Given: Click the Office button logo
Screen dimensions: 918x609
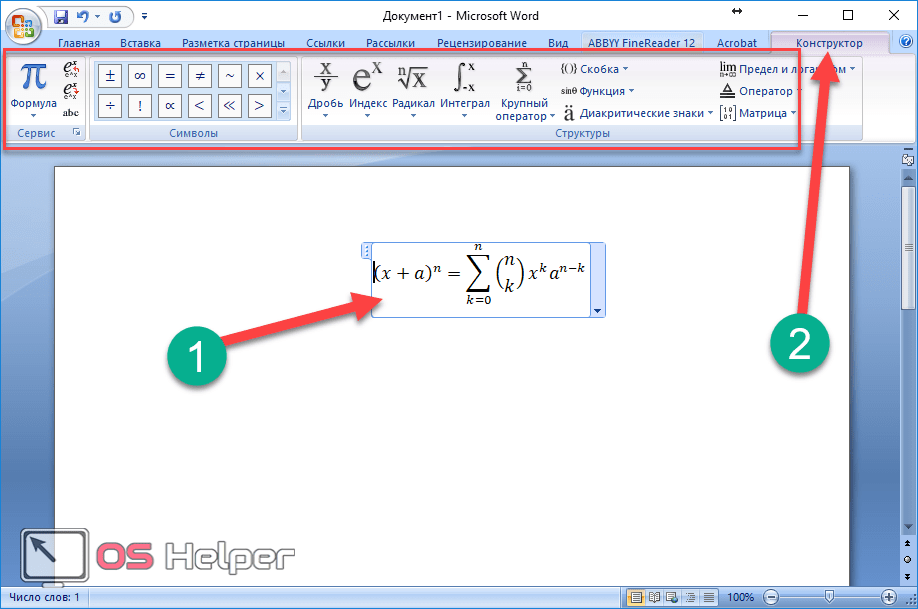Looking at the screenshot, I should 24,21.
